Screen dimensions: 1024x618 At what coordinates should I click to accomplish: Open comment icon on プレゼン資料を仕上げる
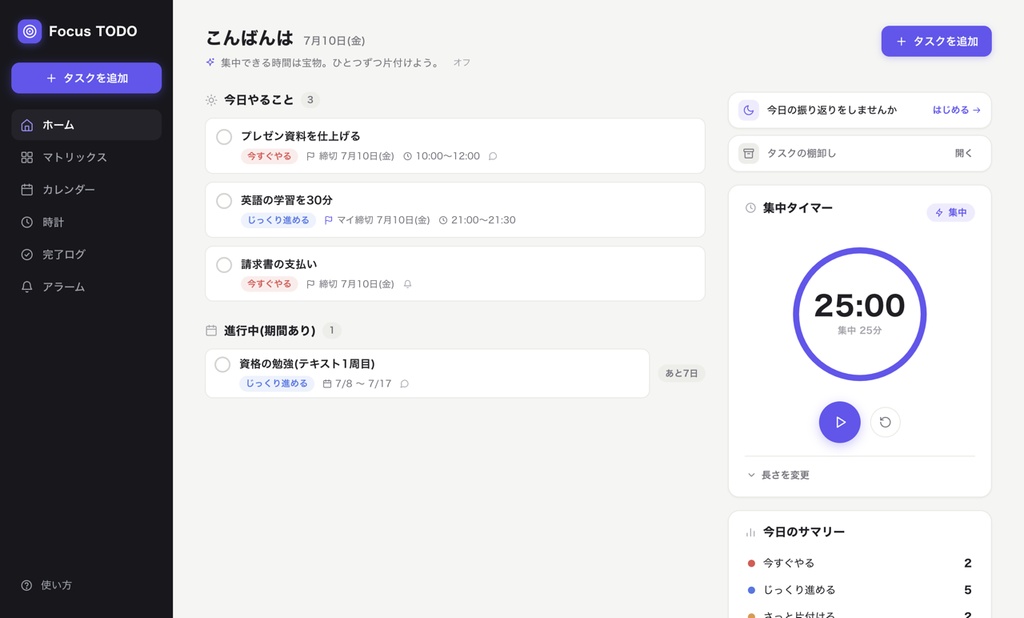pyautogui.click(x=493, y=156)
